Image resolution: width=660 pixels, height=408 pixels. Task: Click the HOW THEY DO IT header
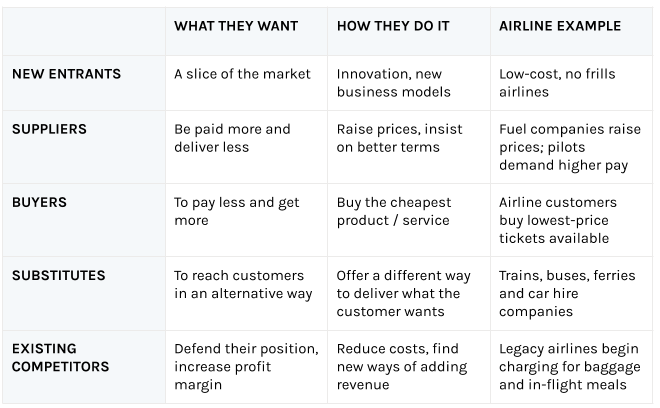click(394, 26)
